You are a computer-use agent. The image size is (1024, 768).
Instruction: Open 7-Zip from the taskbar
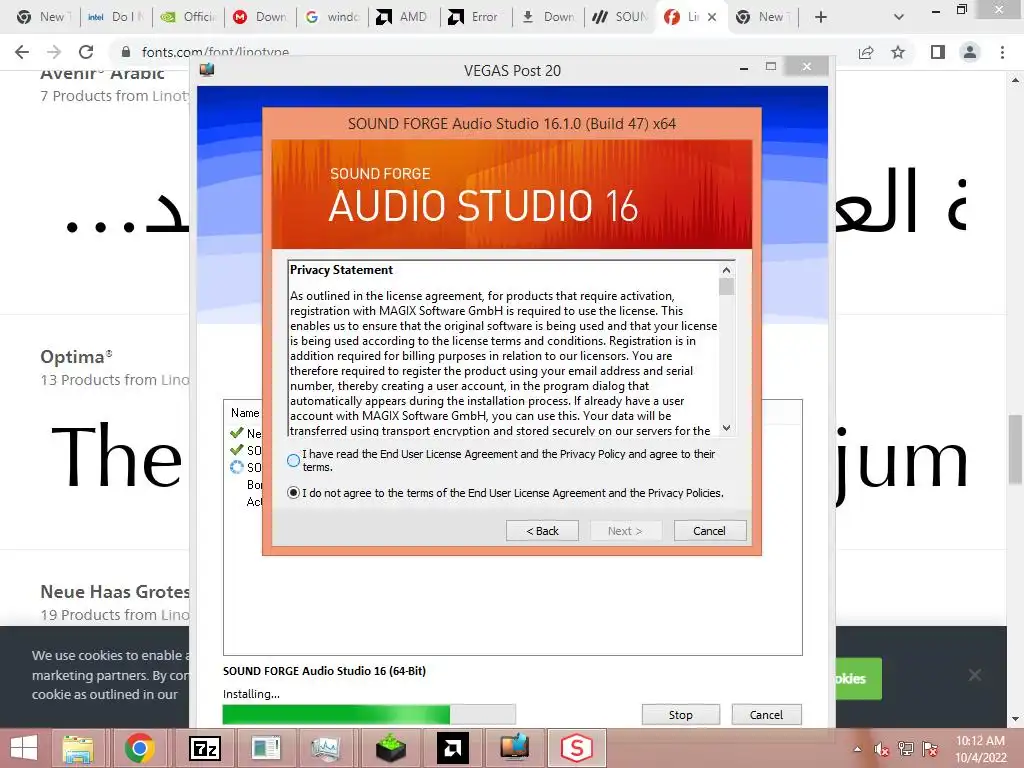pos(204,748)
